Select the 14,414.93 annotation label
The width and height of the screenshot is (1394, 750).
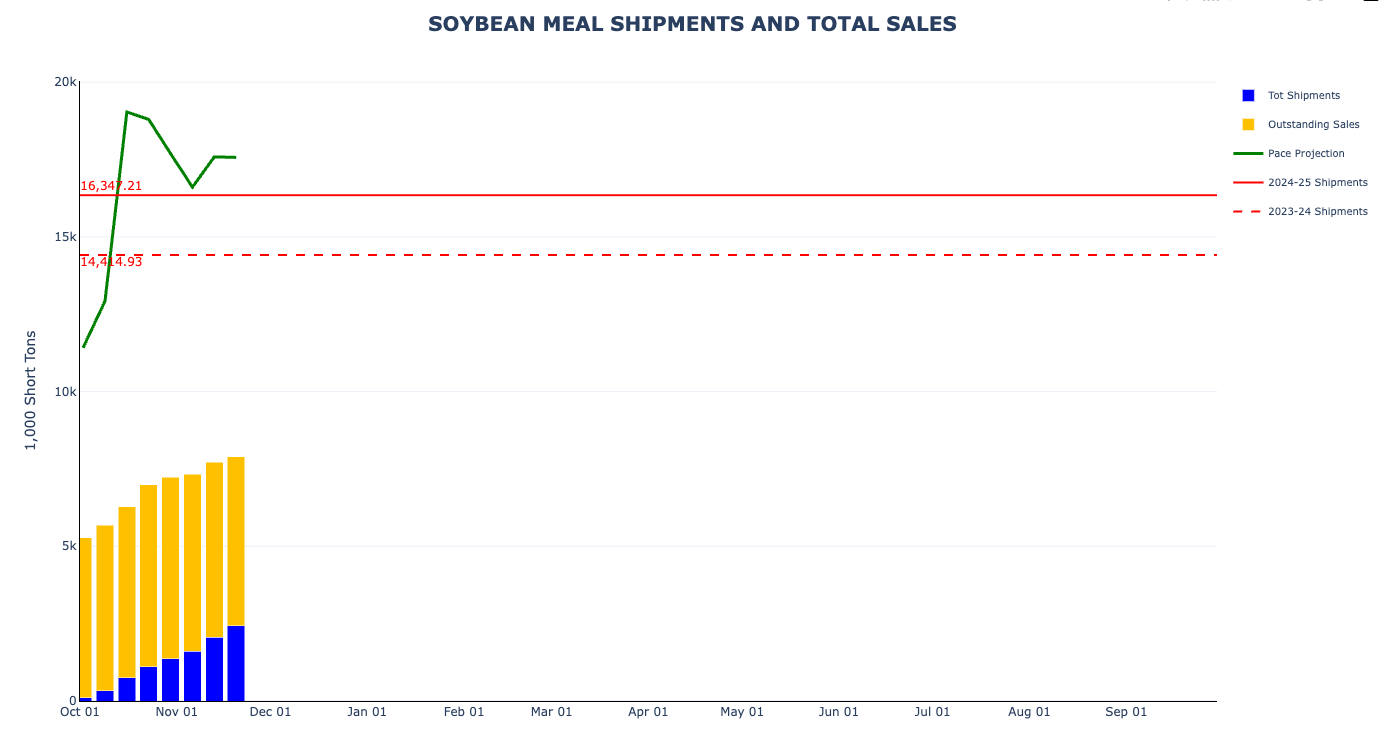point(111,262)
